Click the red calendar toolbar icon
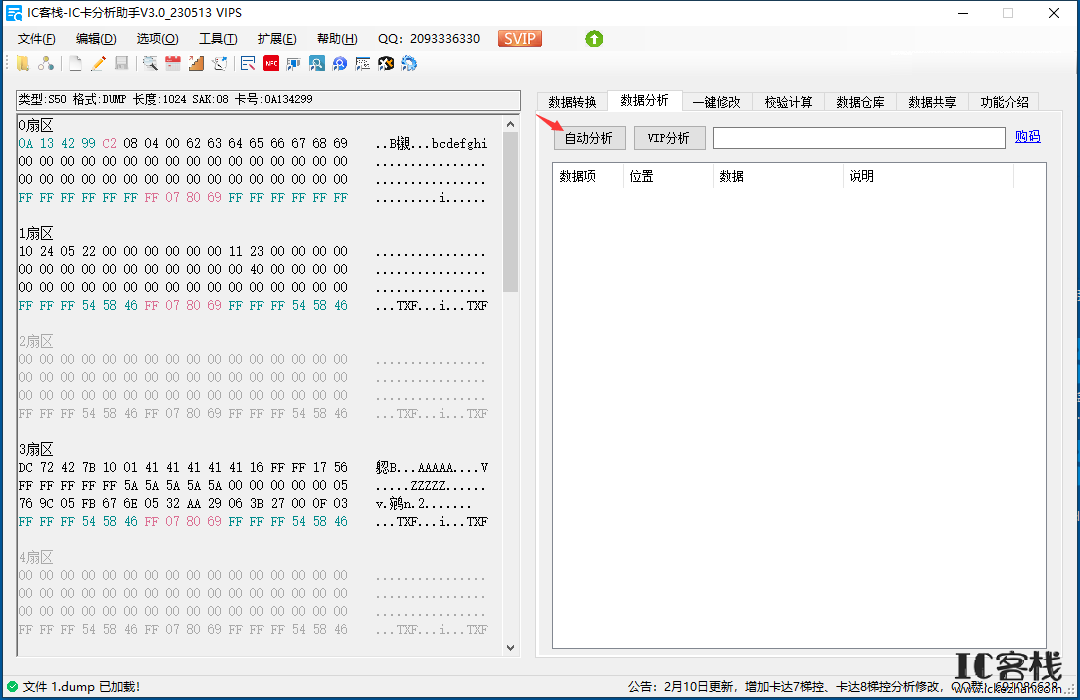1080x700 pixels. [173, 63]
